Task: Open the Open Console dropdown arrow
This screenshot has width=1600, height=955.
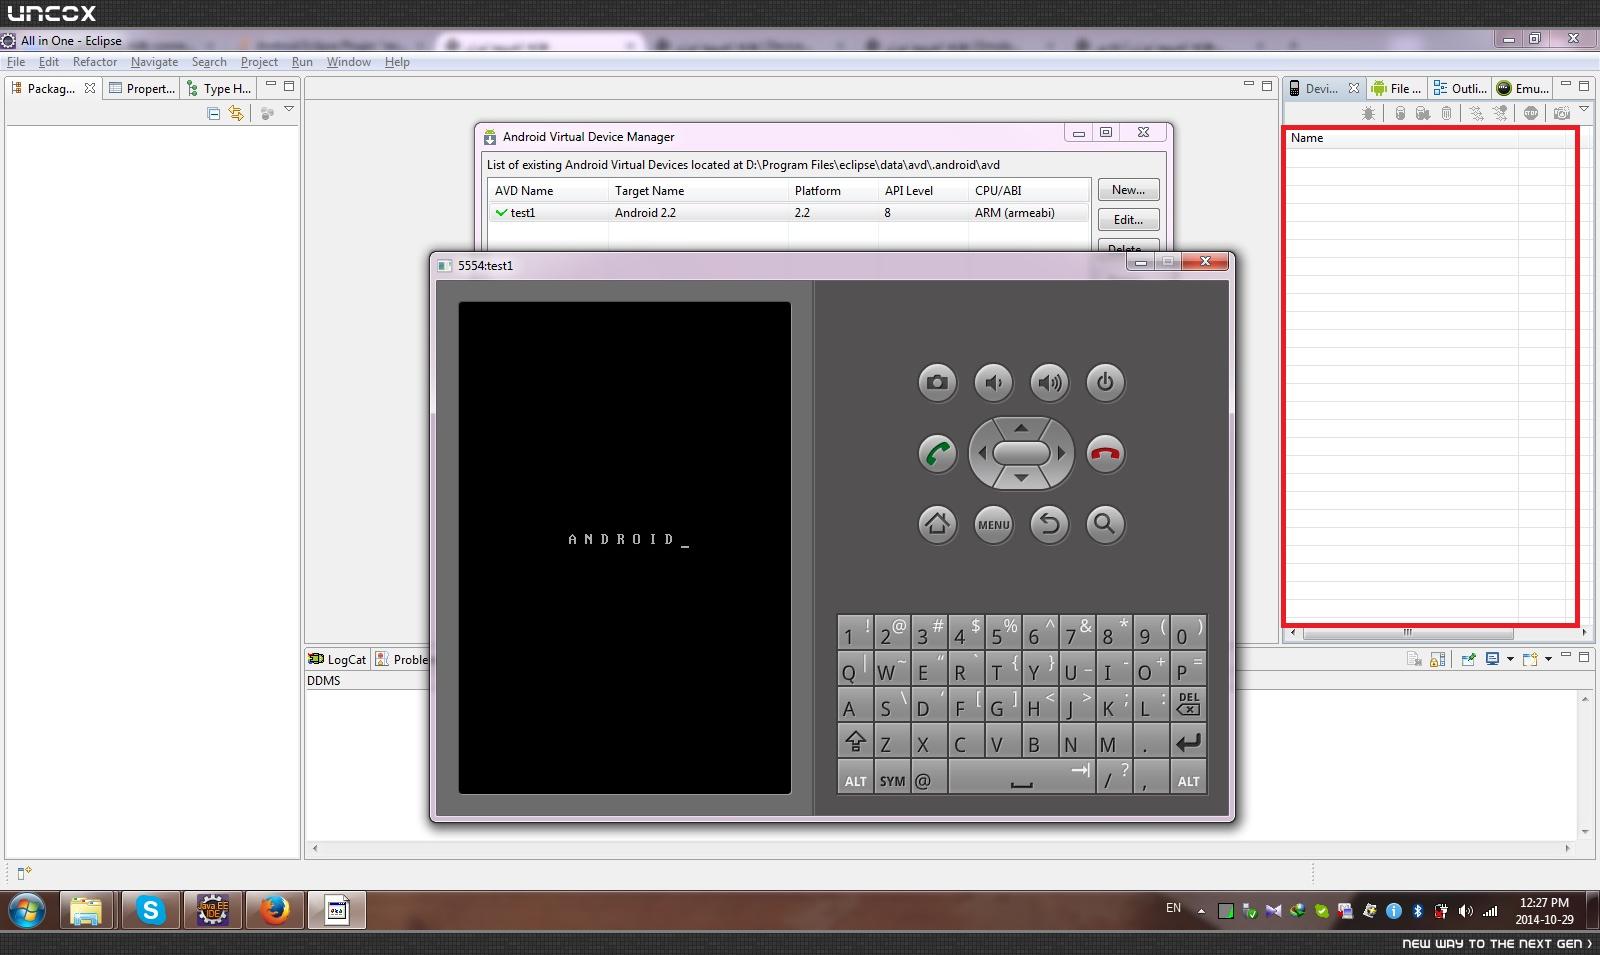Action: (x=1548, y=659)
